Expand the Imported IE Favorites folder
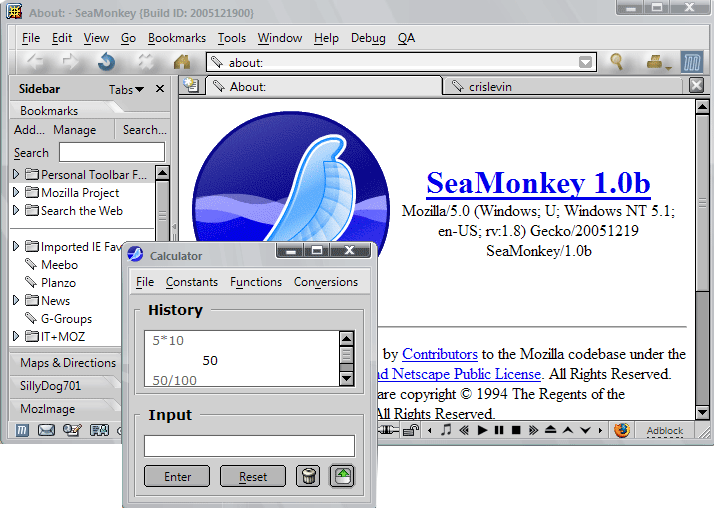714x508 pixels. 16,246
